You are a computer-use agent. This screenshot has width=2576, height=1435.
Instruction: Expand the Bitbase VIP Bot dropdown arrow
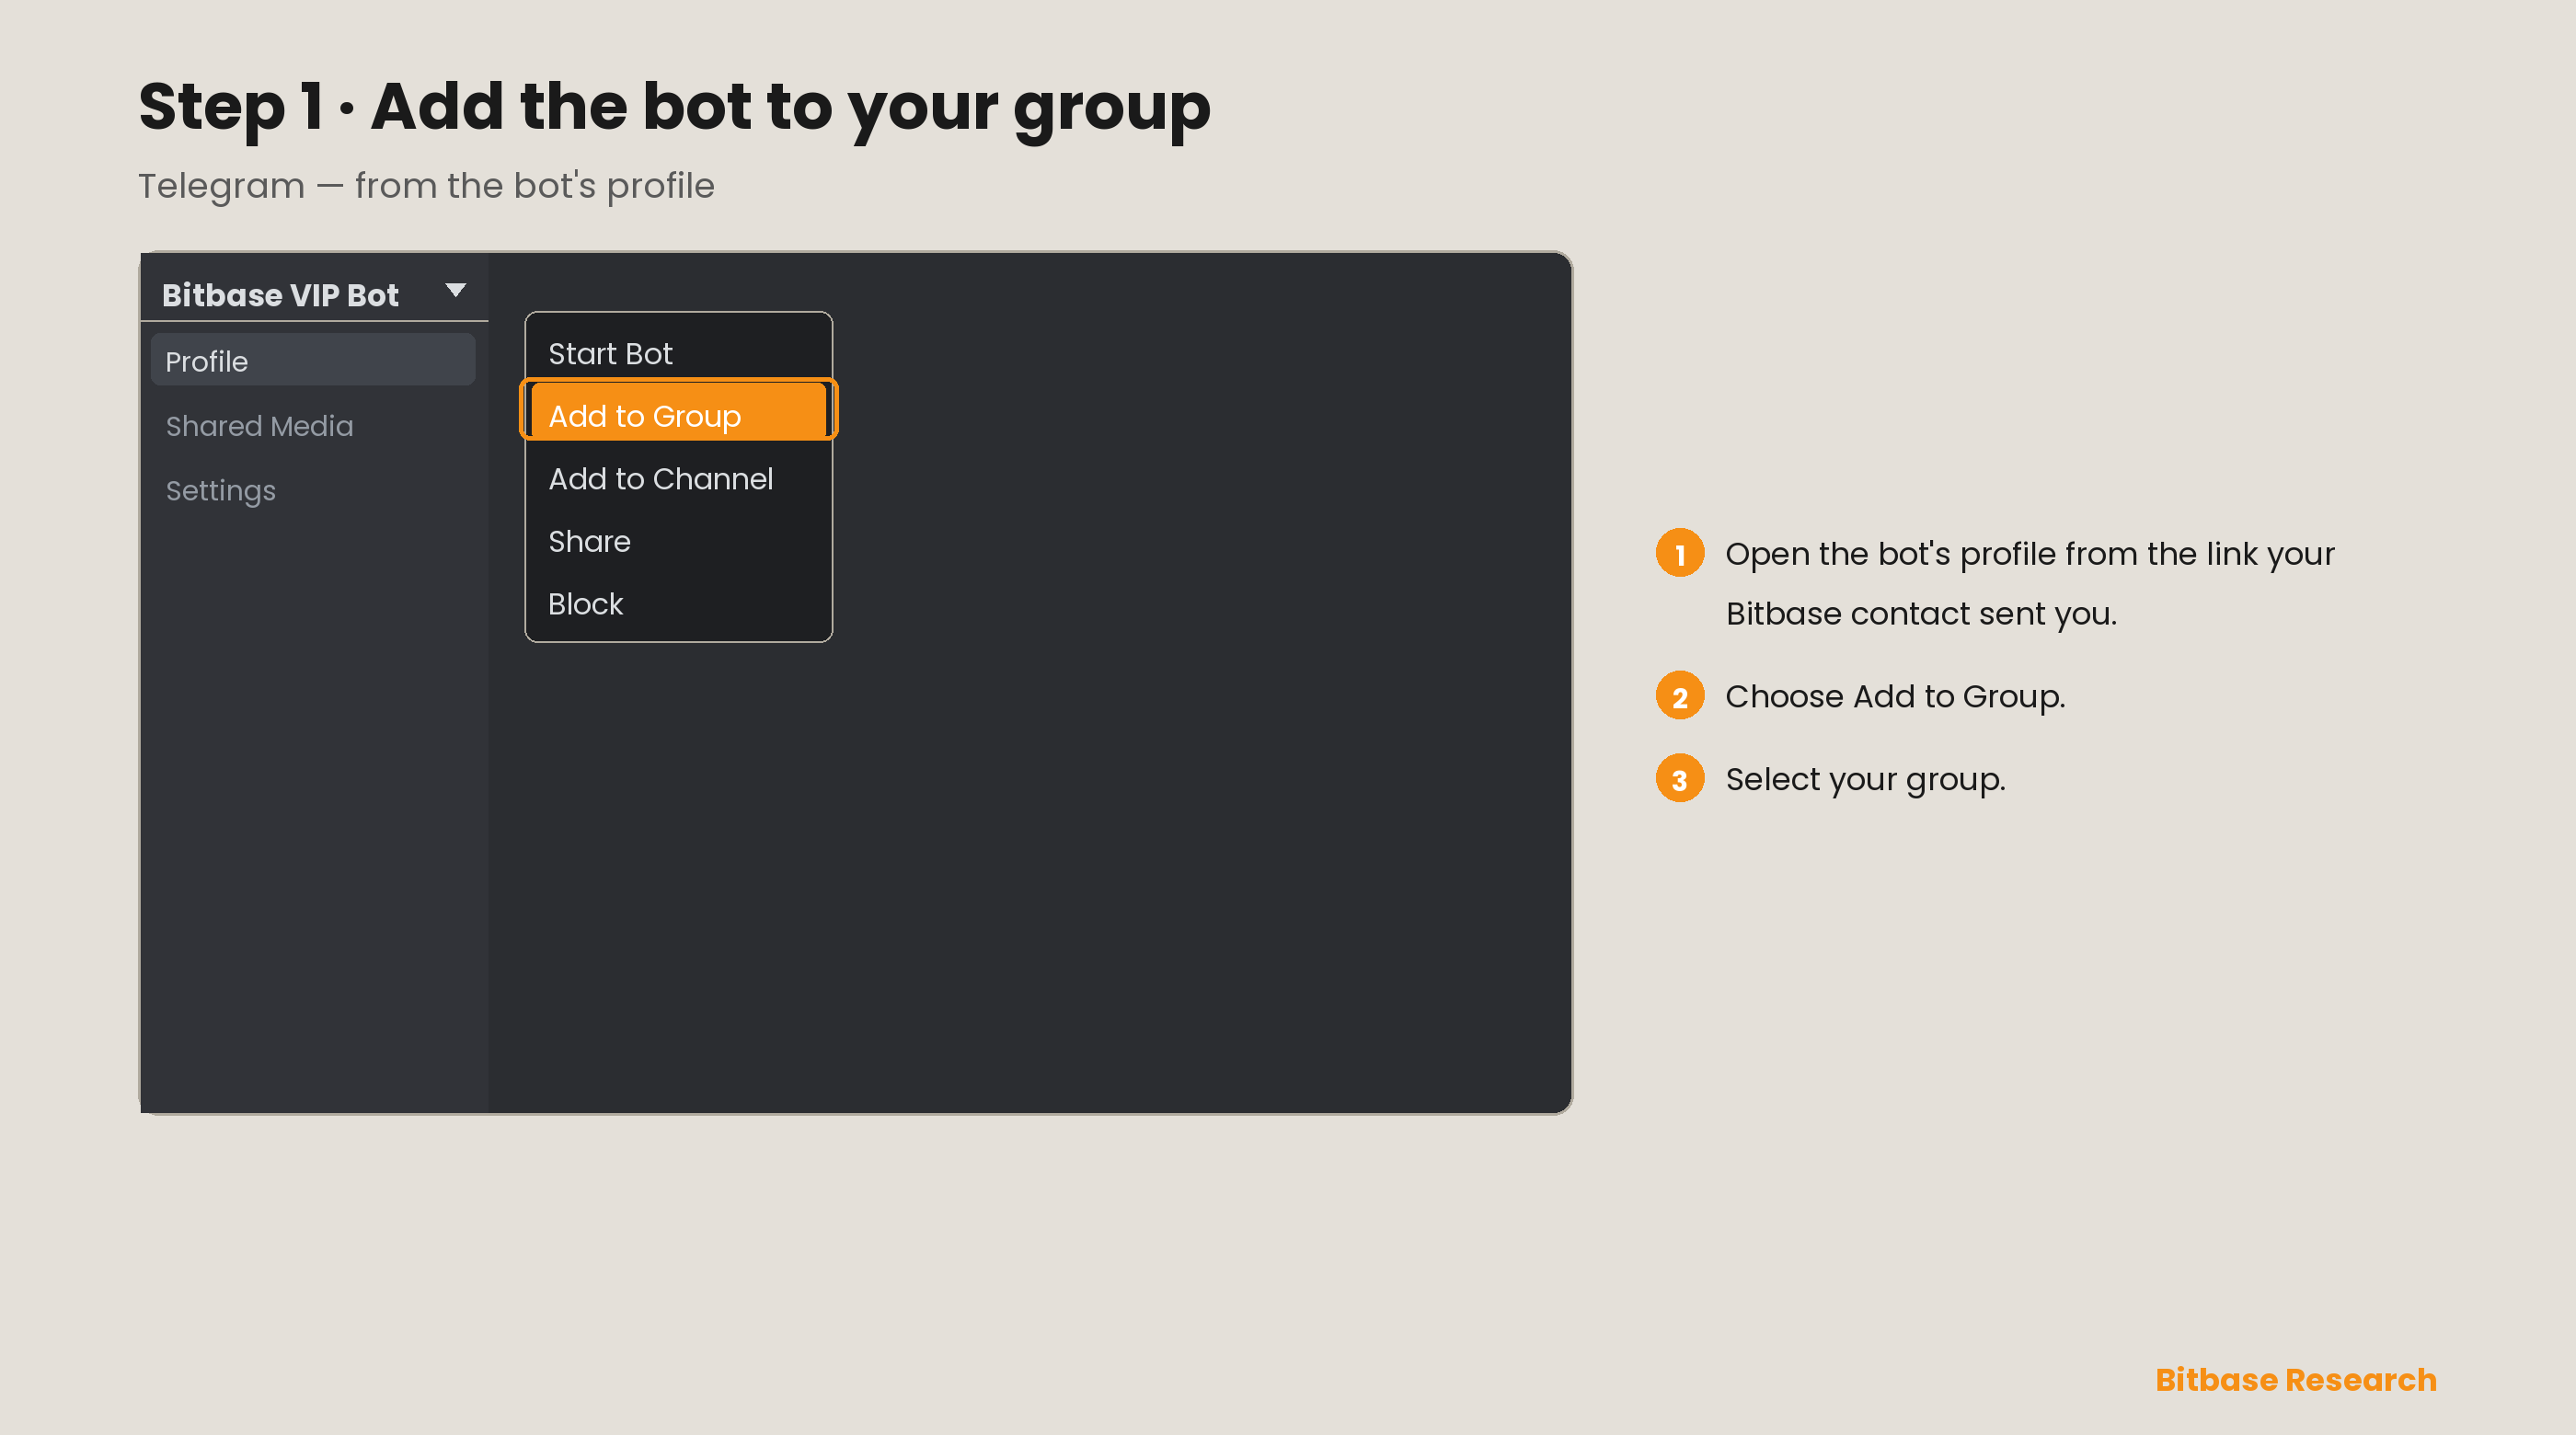tap(455, 290)
